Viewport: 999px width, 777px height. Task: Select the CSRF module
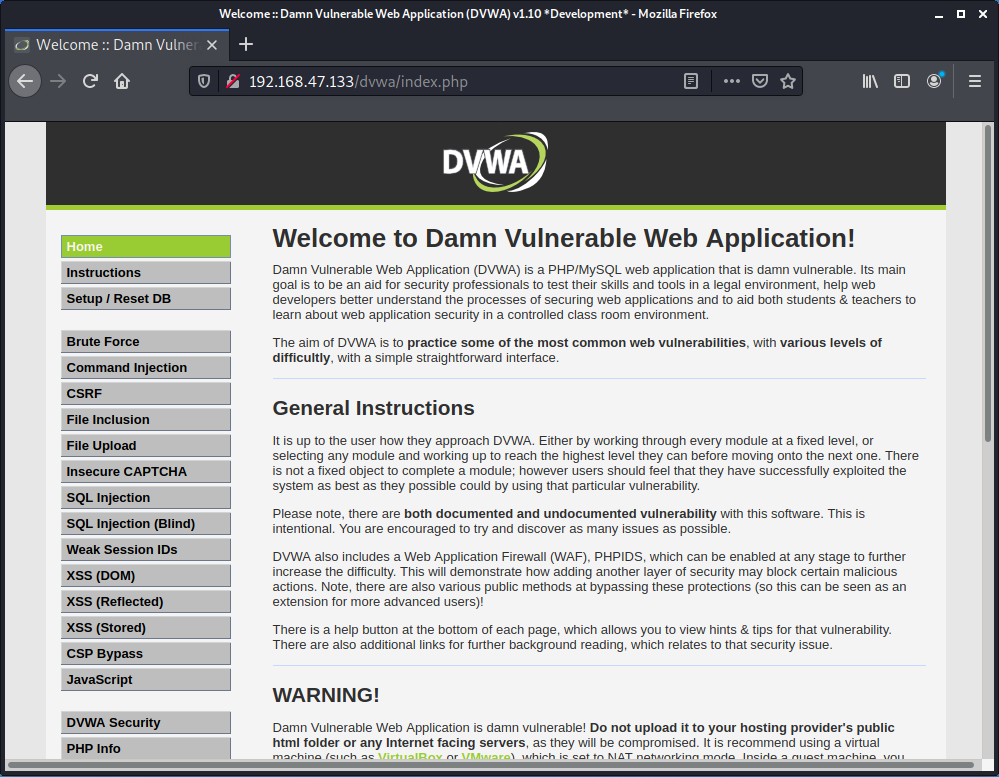pyautogui.click(x=146, y=394)
